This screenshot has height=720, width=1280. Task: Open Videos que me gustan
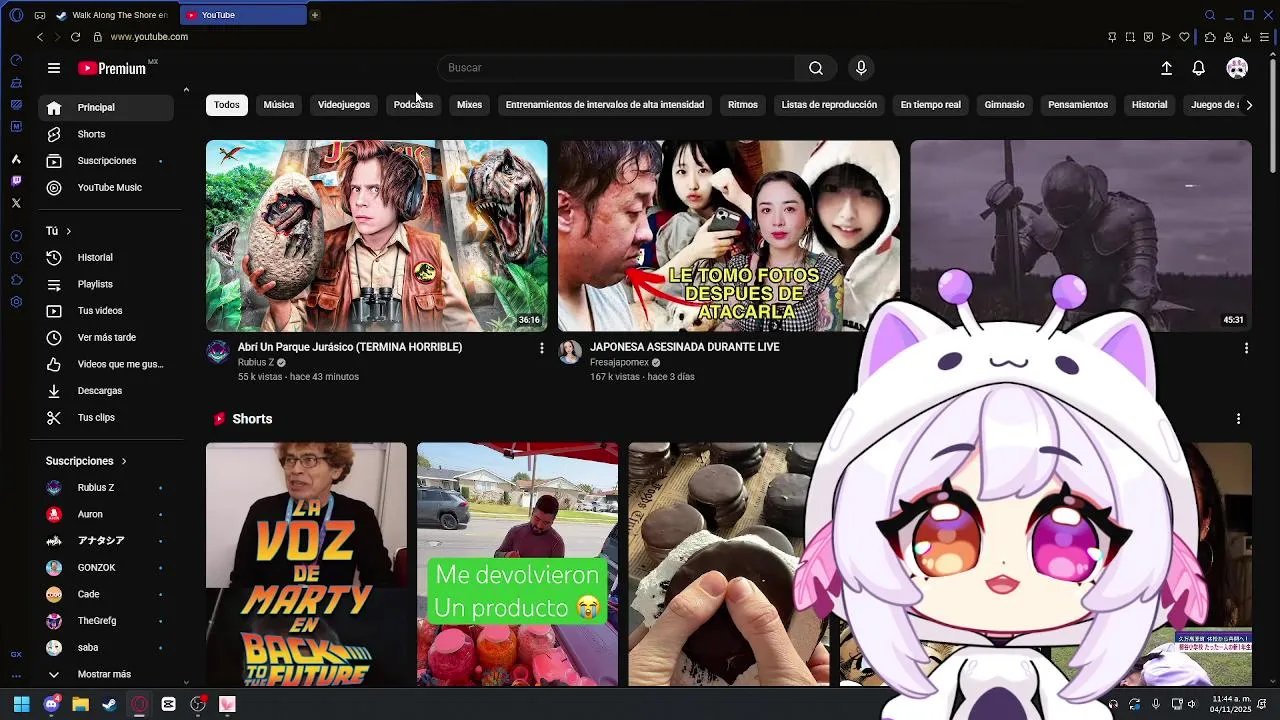106,365
